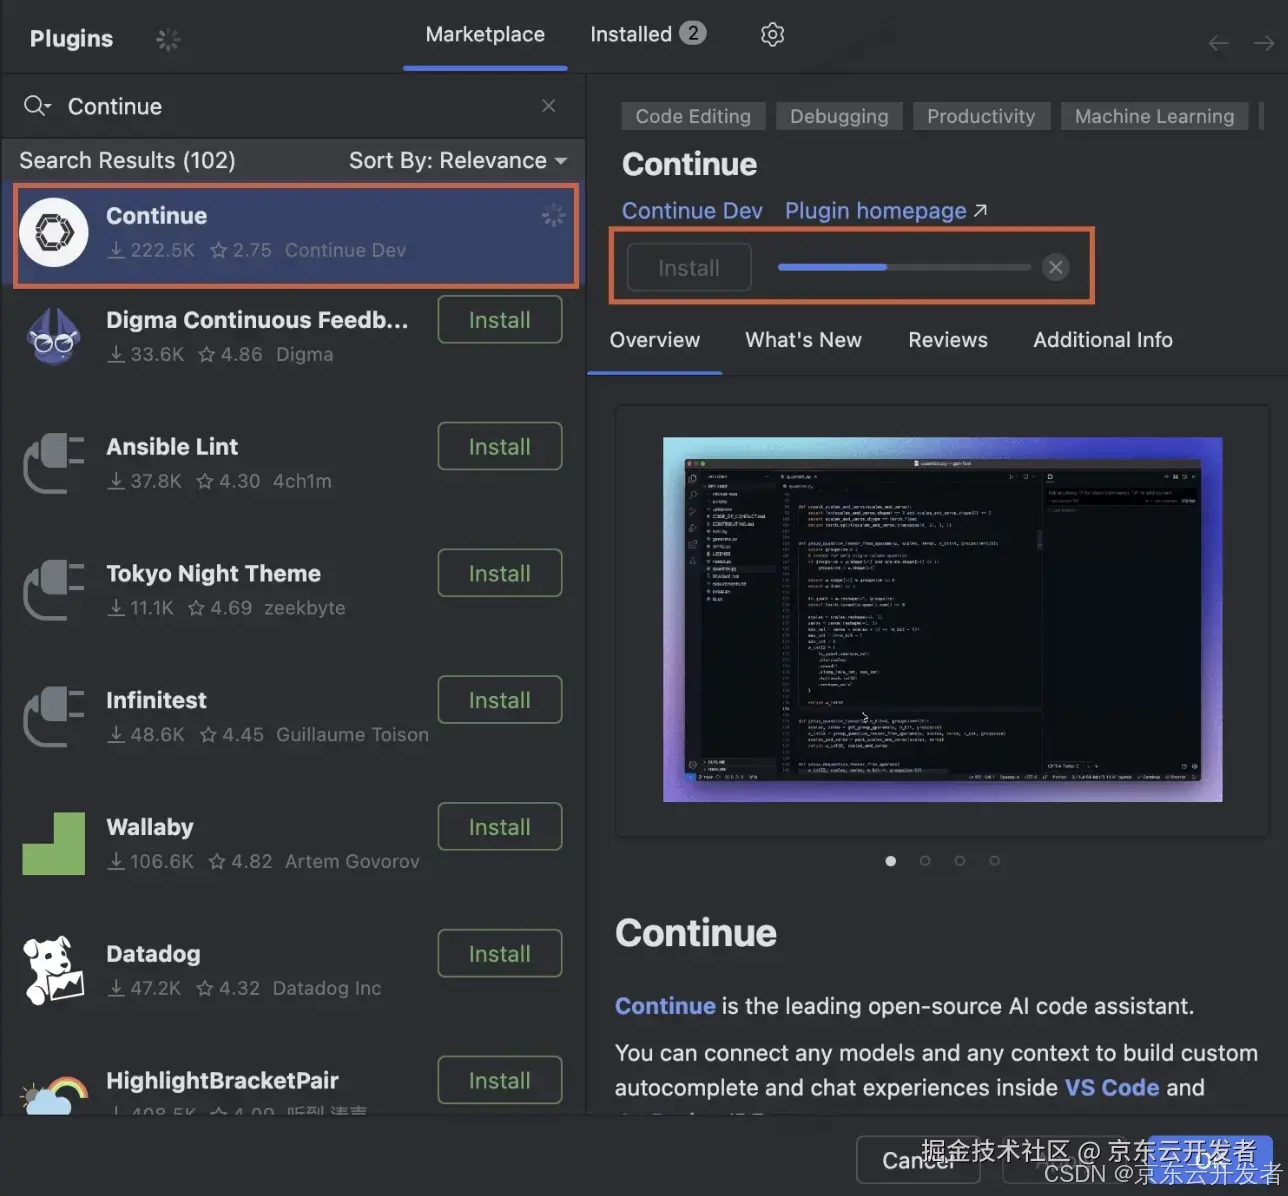Image resolution: width=1288 pixels, height=1196 pixels.
Task: Install the Tokyo Night Theme plugin
Action: [x=500, y=574]
